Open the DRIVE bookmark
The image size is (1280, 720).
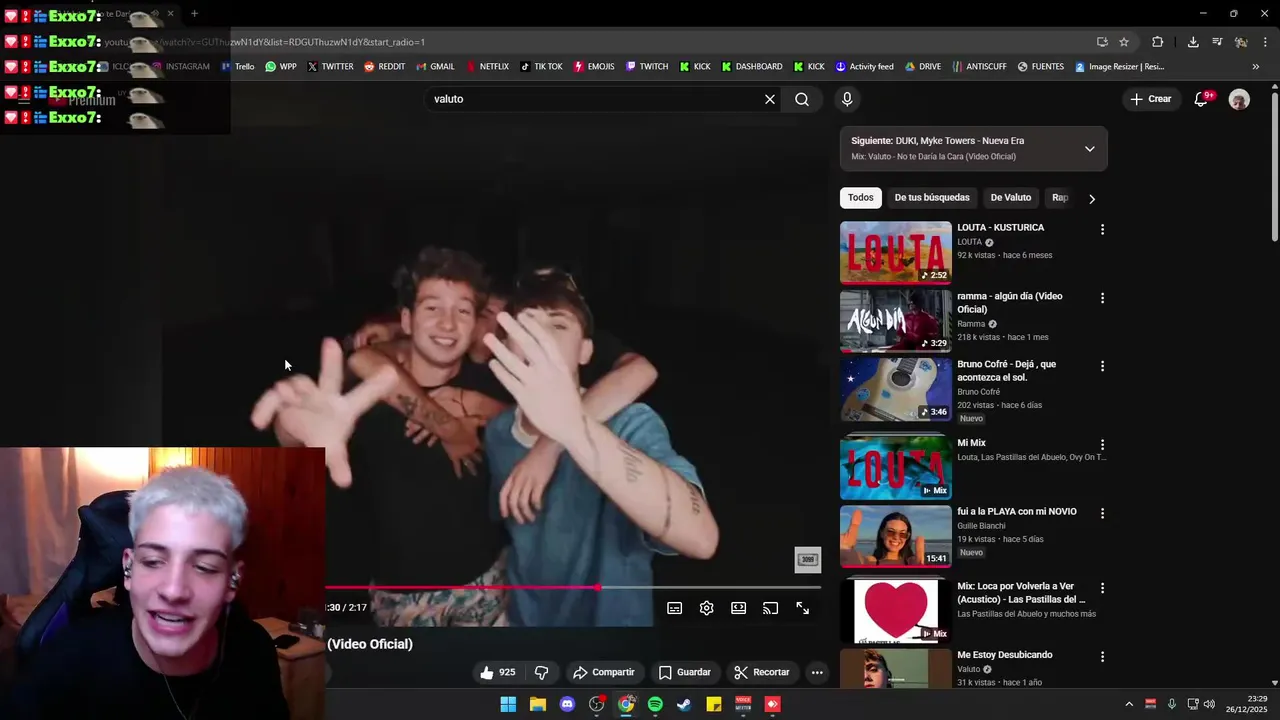click(x=923, y=67)
